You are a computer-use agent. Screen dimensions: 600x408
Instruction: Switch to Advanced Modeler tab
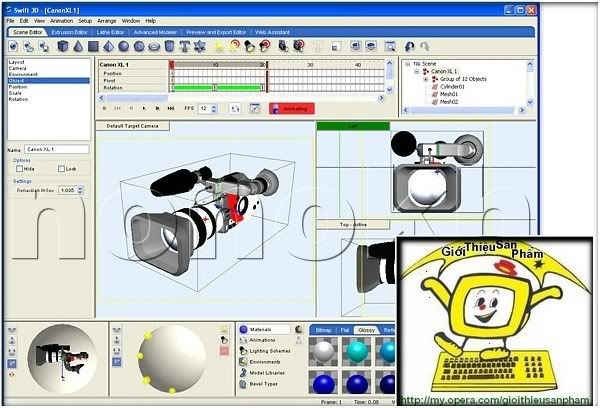pyautogui.click(x=155, y=33)
